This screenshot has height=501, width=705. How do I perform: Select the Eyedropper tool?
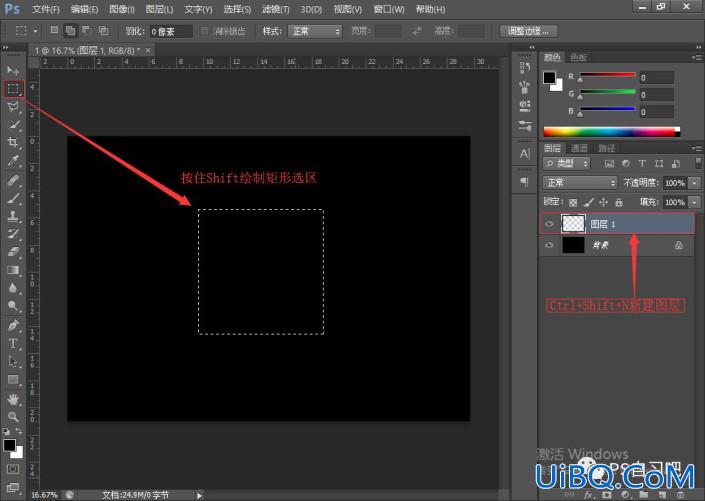click(13, 161)
